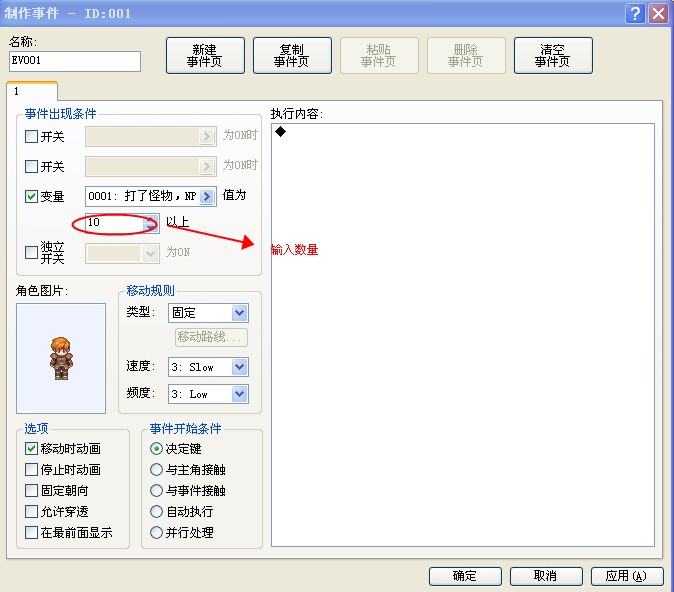
Task: Click the help question mark icon
Action: pos(635,13)
